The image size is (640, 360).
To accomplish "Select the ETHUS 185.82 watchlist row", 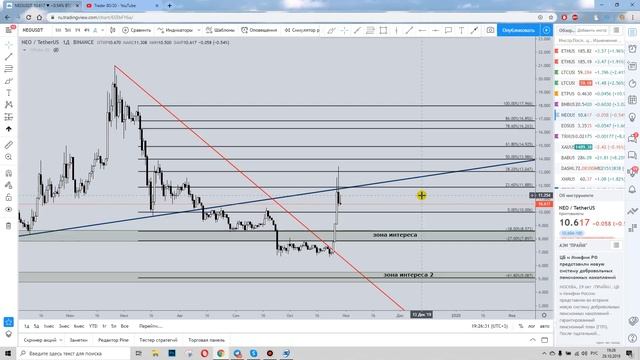I will 589,51.
